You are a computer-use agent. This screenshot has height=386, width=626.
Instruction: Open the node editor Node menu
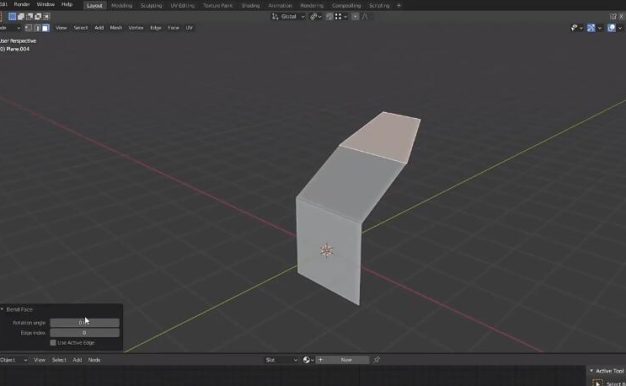[94, 360]
